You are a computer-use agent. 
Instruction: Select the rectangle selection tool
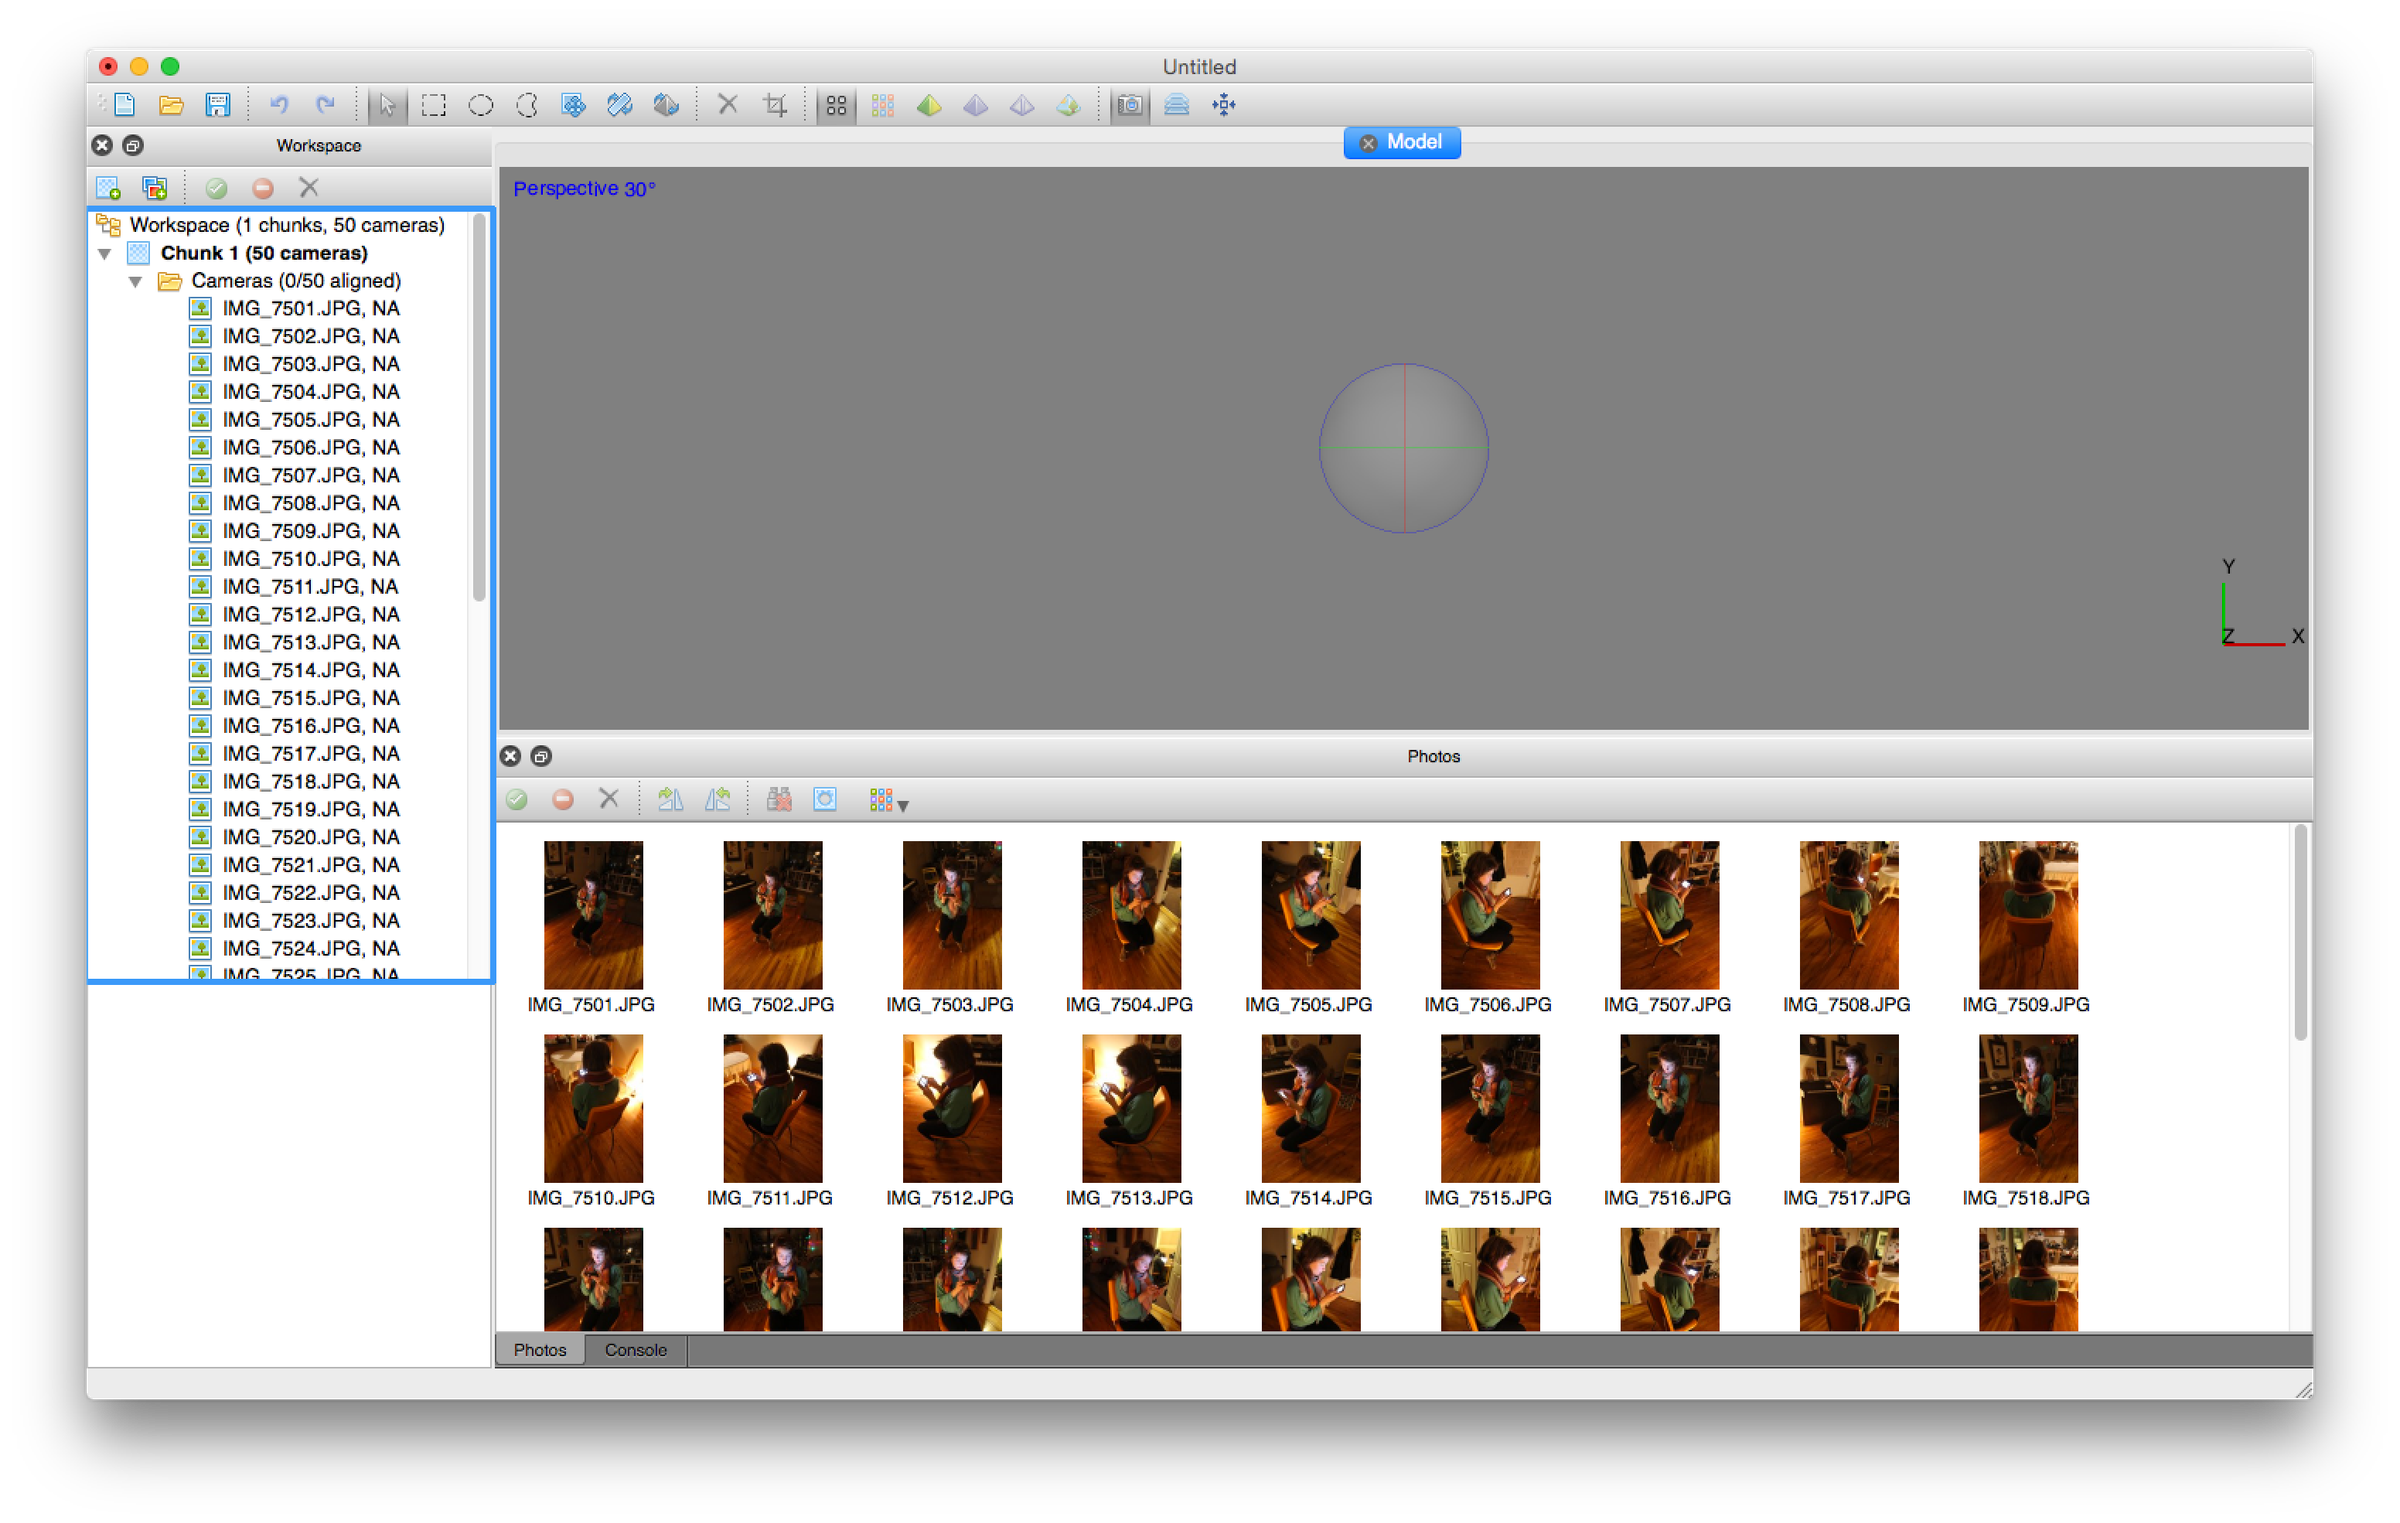[433, 105]
